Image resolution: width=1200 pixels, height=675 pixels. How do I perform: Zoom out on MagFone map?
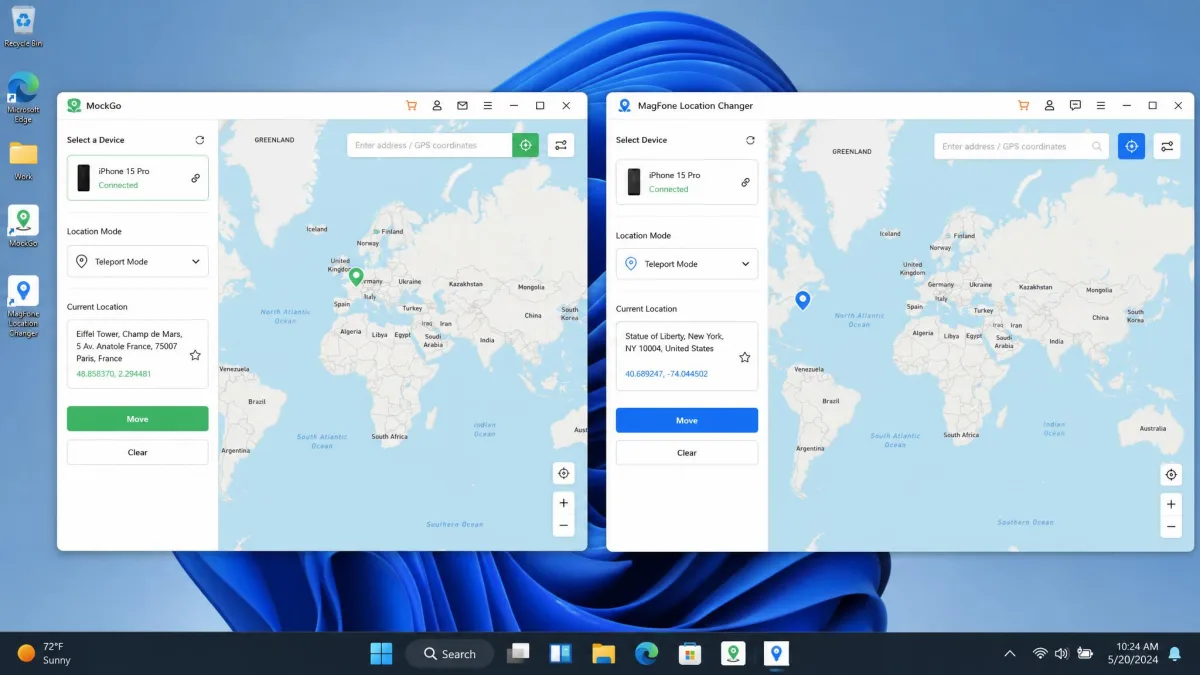(1171, 527)
